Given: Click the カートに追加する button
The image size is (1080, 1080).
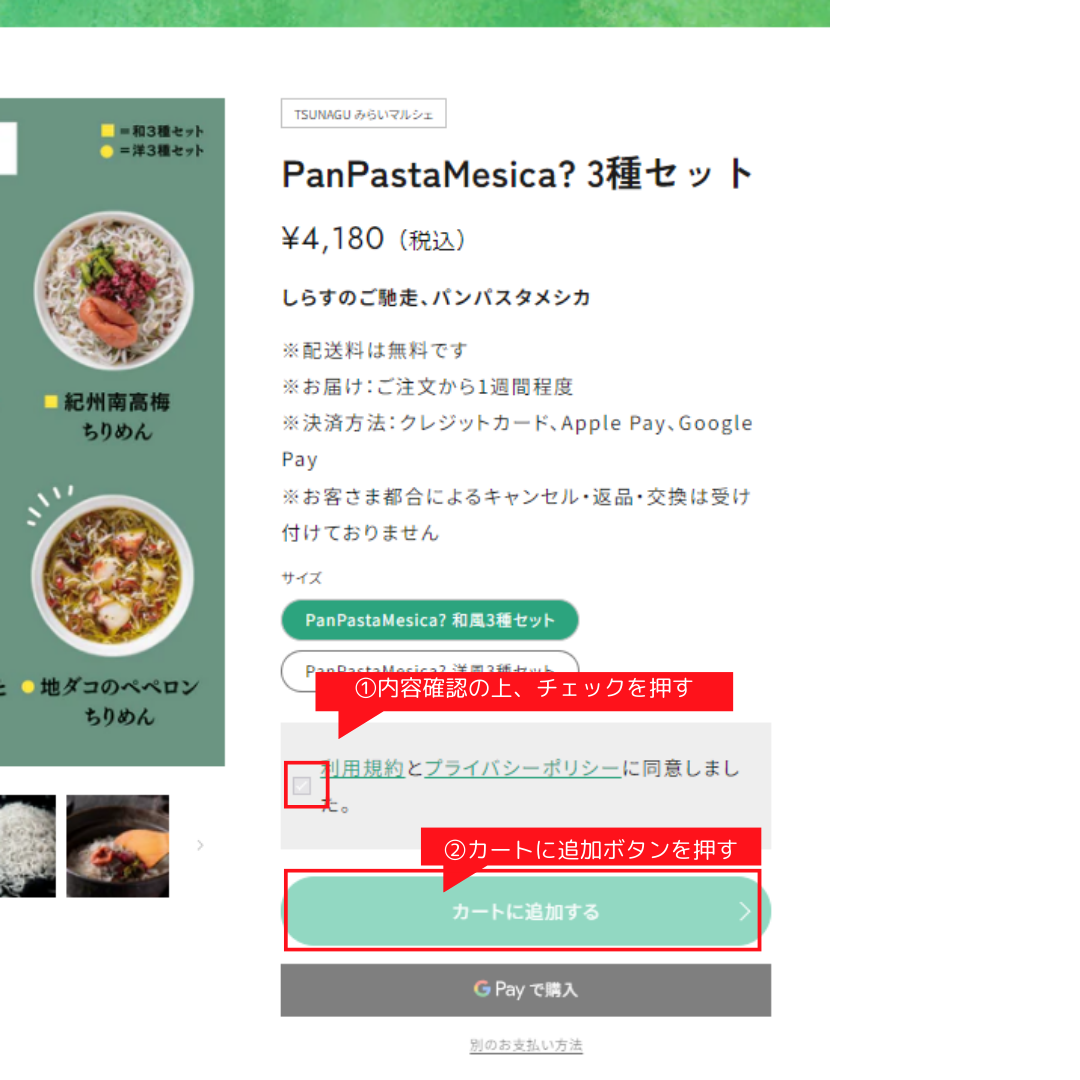Looking at the screenshot, I should [526, 911].
